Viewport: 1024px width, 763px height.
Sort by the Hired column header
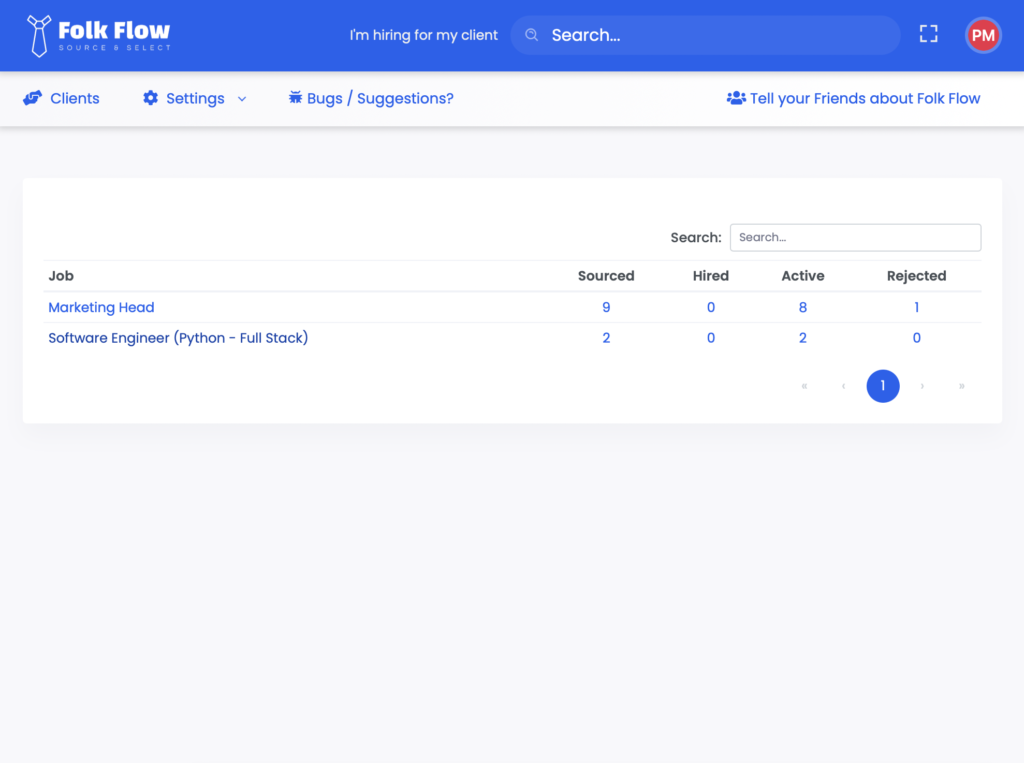click(711, 276)
